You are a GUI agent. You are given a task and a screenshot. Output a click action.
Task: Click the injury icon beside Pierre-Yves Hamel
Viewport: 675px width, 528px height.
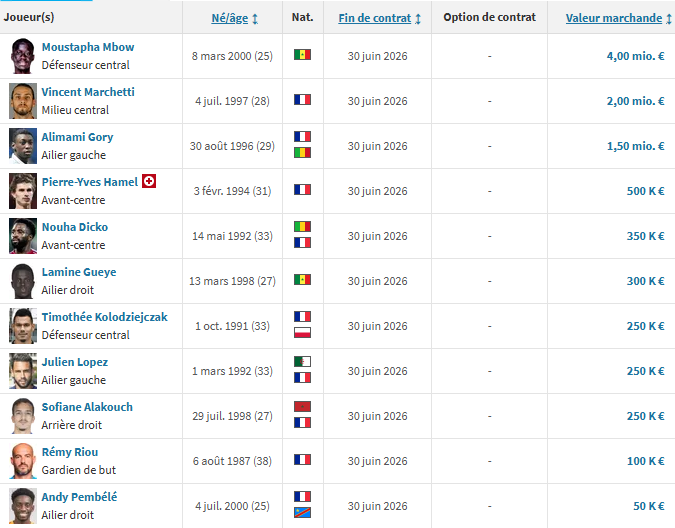point(149,182)
